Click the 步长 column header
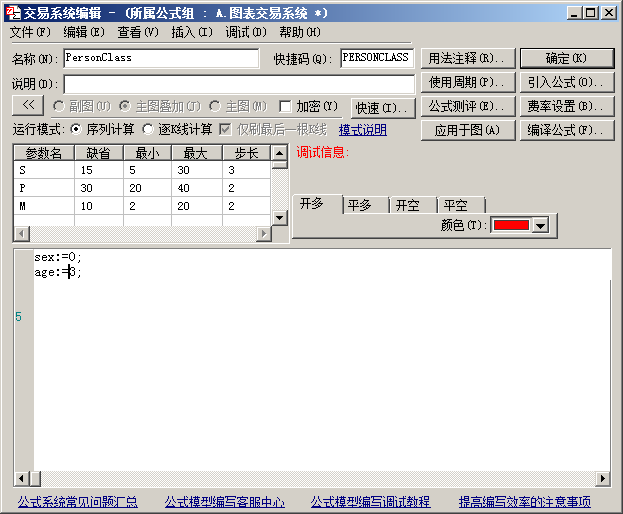Screen dimensions: 623x514 tap(247, 153)
